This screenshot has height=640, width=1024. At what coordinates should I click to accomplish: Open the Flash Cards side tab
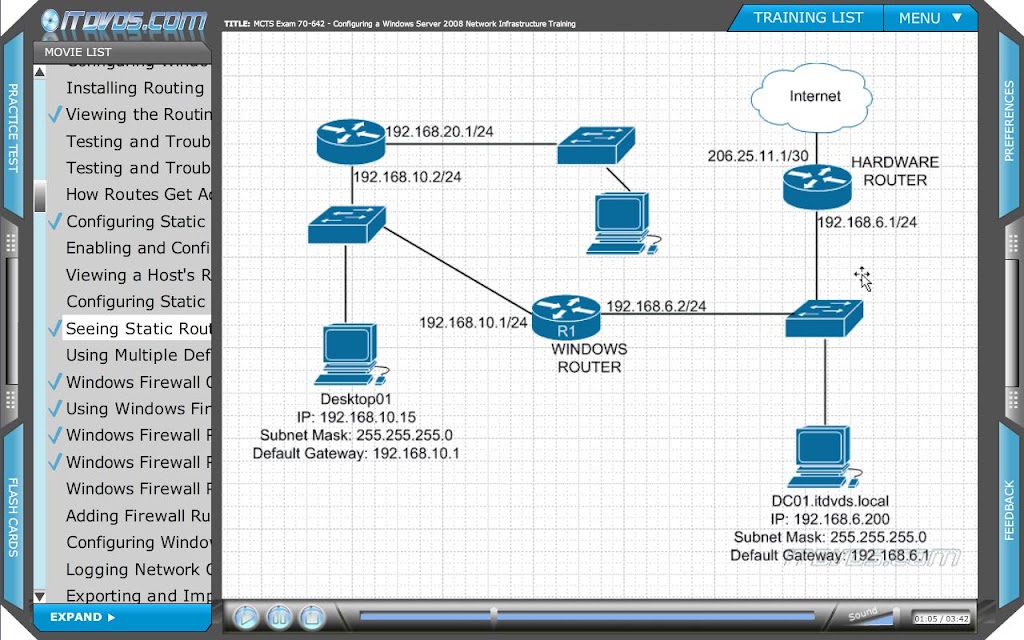(x=12, y=517)
